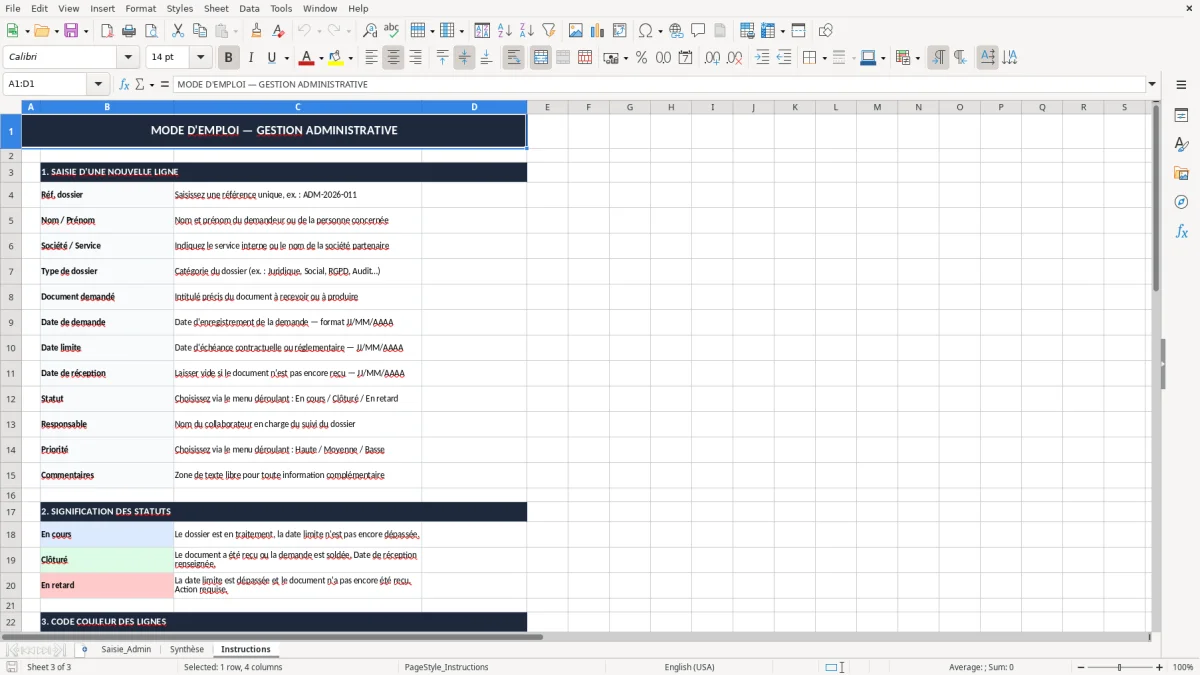Toggle horizontal center alignment
Viewport: 1200px width, 675px height.
(x=393, y=58)
